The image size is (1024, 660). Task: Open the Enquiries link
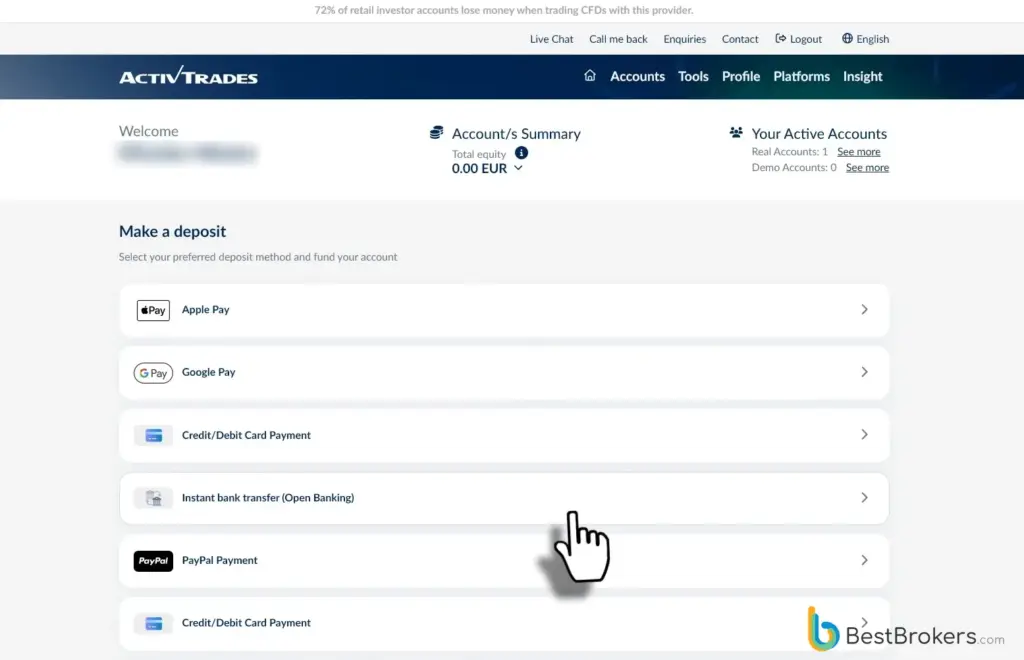(684, 39)
